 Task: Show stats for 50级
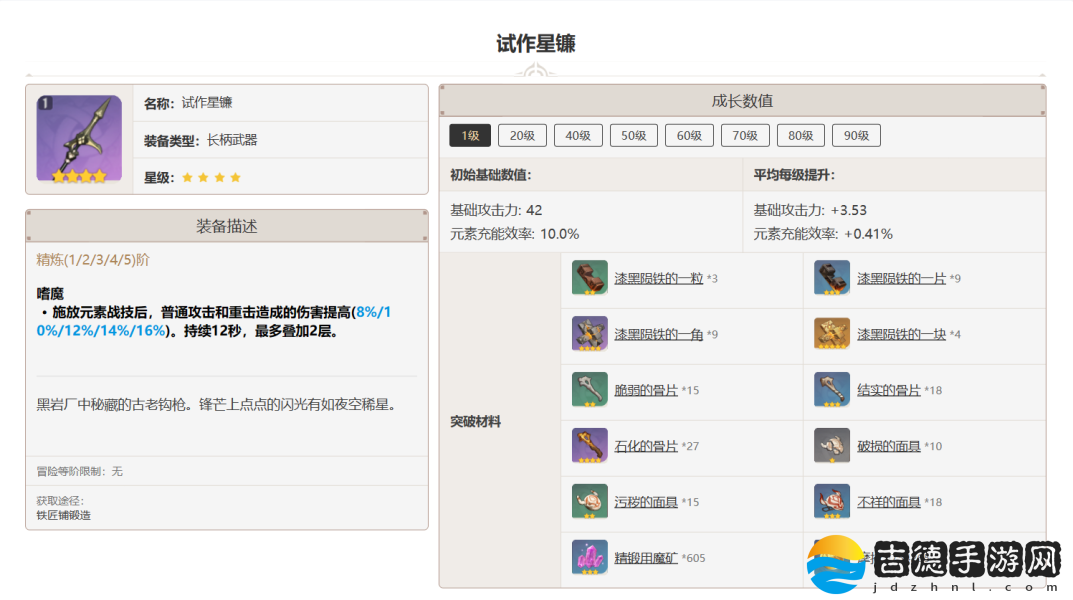634,136
